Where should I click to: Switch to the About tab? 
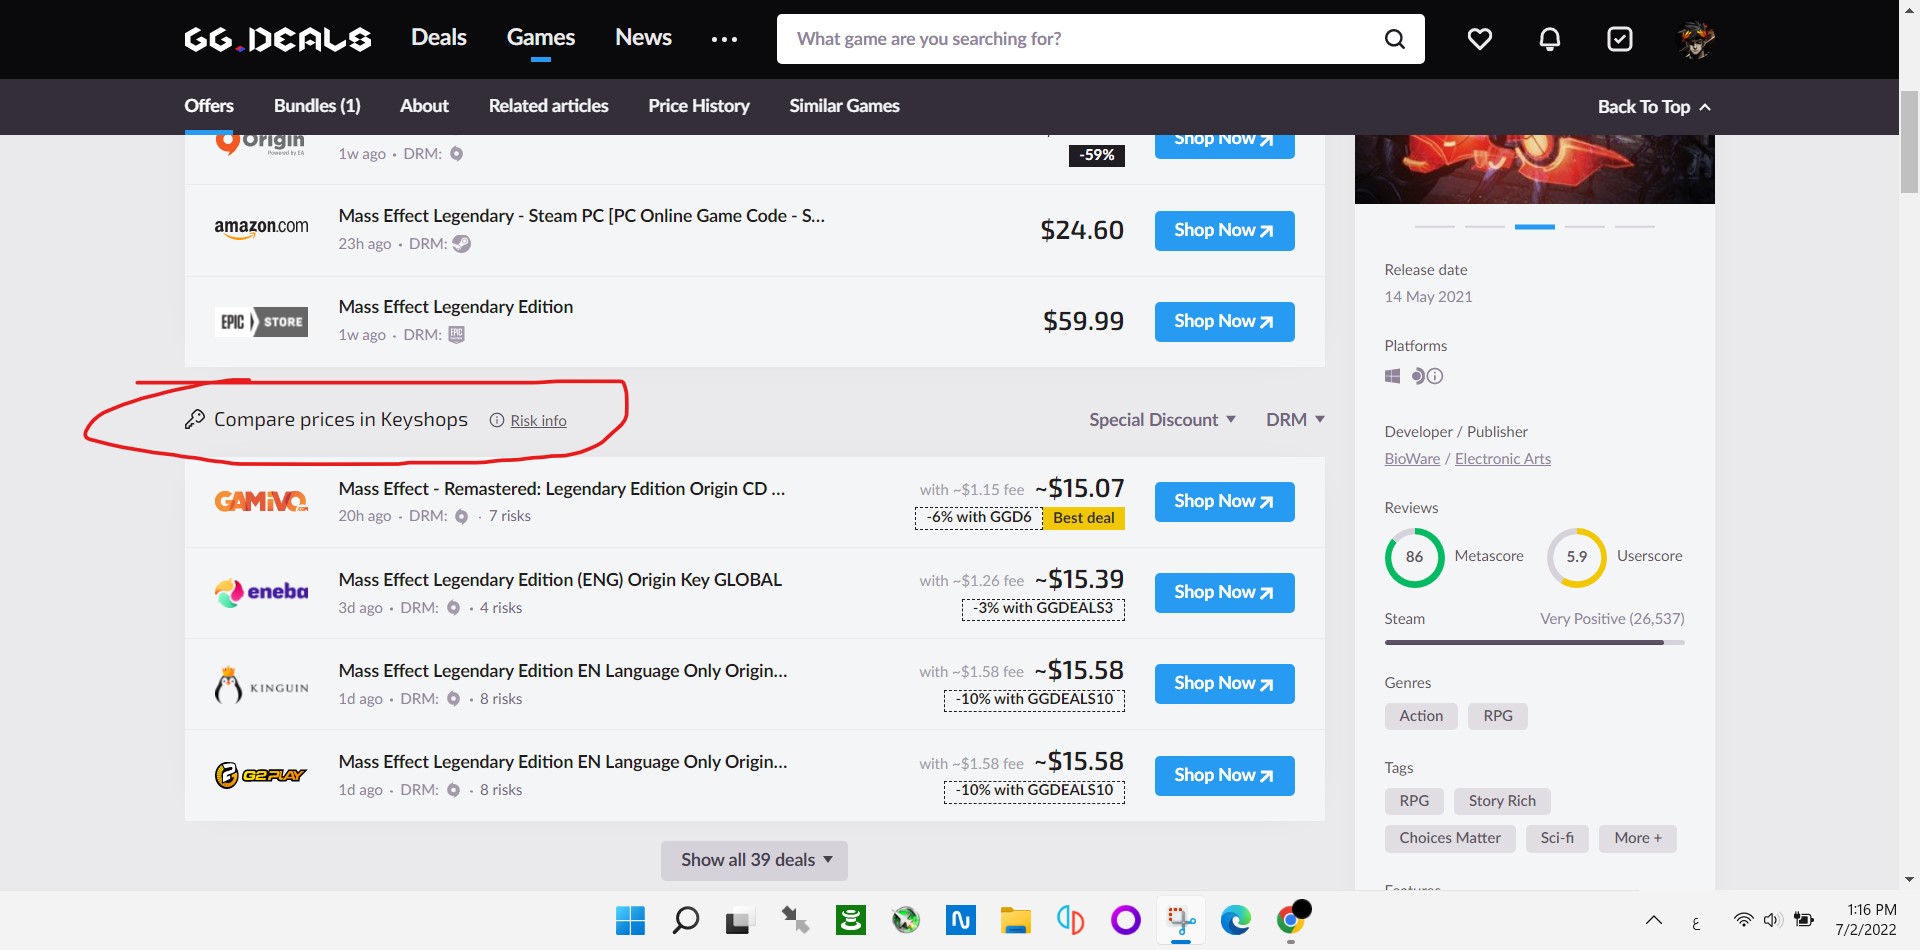(x=424, y=106)
